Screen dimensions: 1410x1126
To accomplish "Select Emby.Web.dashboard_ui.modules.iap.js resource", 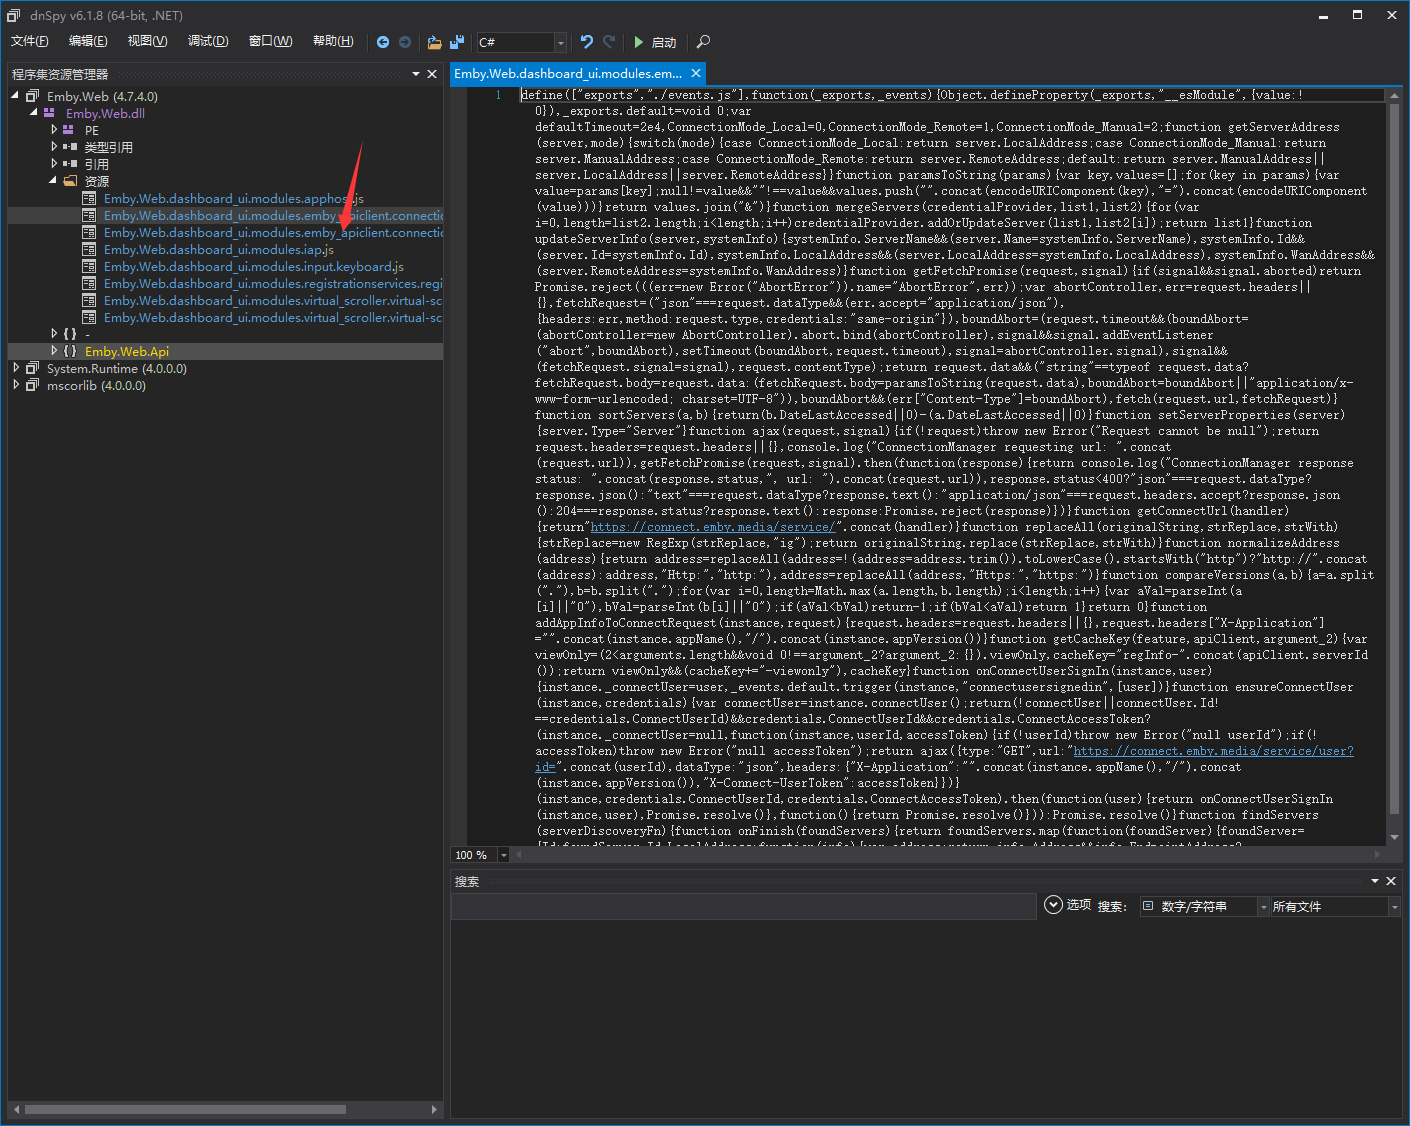I will 219,249.
